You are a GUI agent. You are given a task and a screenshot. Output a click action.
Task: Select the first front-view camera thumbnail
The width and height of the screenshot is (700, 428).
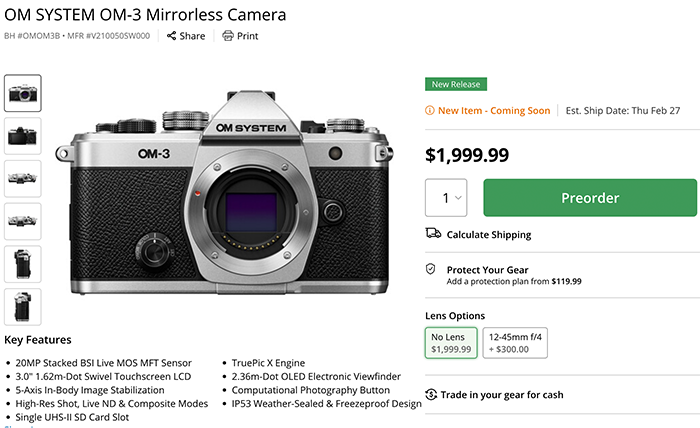pos(23,93)
